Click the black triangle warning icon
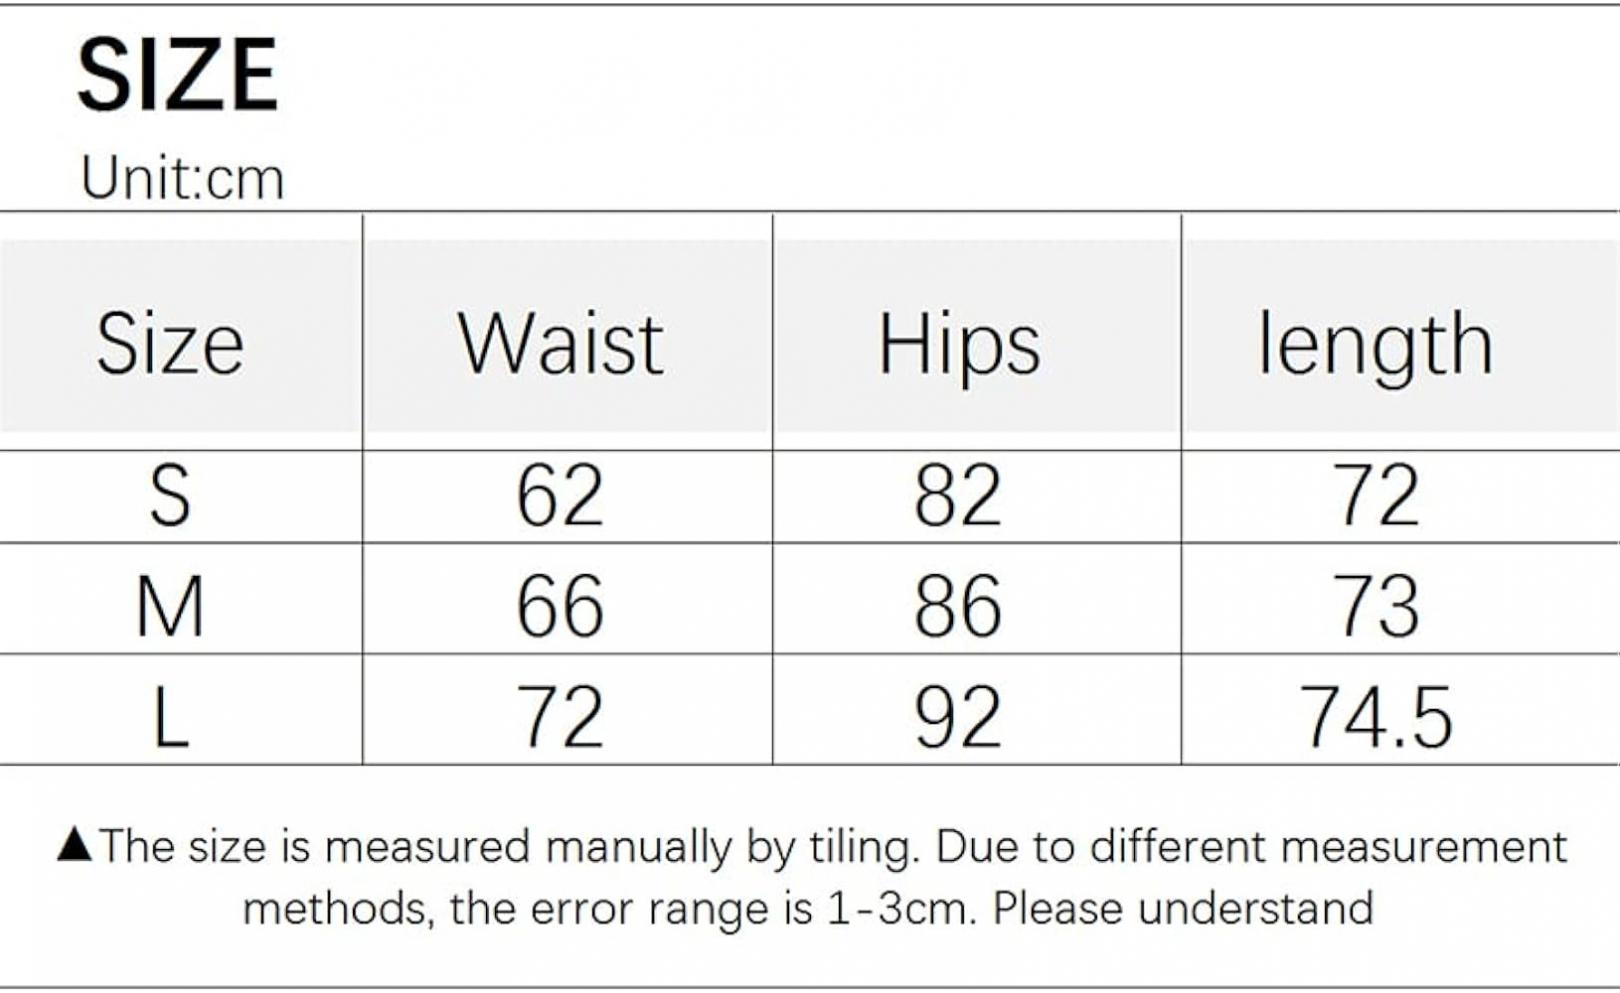This screenshot has width=1620, height=993. (75, 845)
